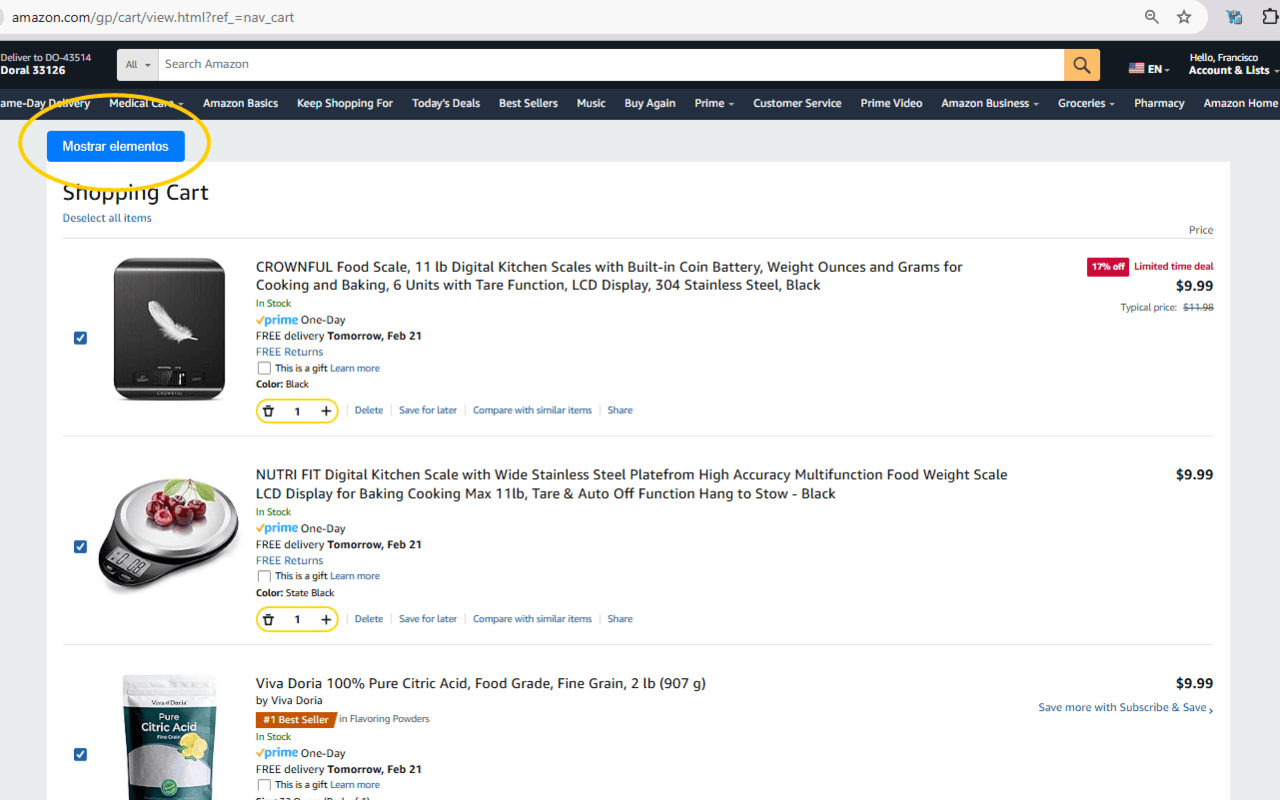Open the All search category dropdown
1280x800 pixels.
click(138, 65)
